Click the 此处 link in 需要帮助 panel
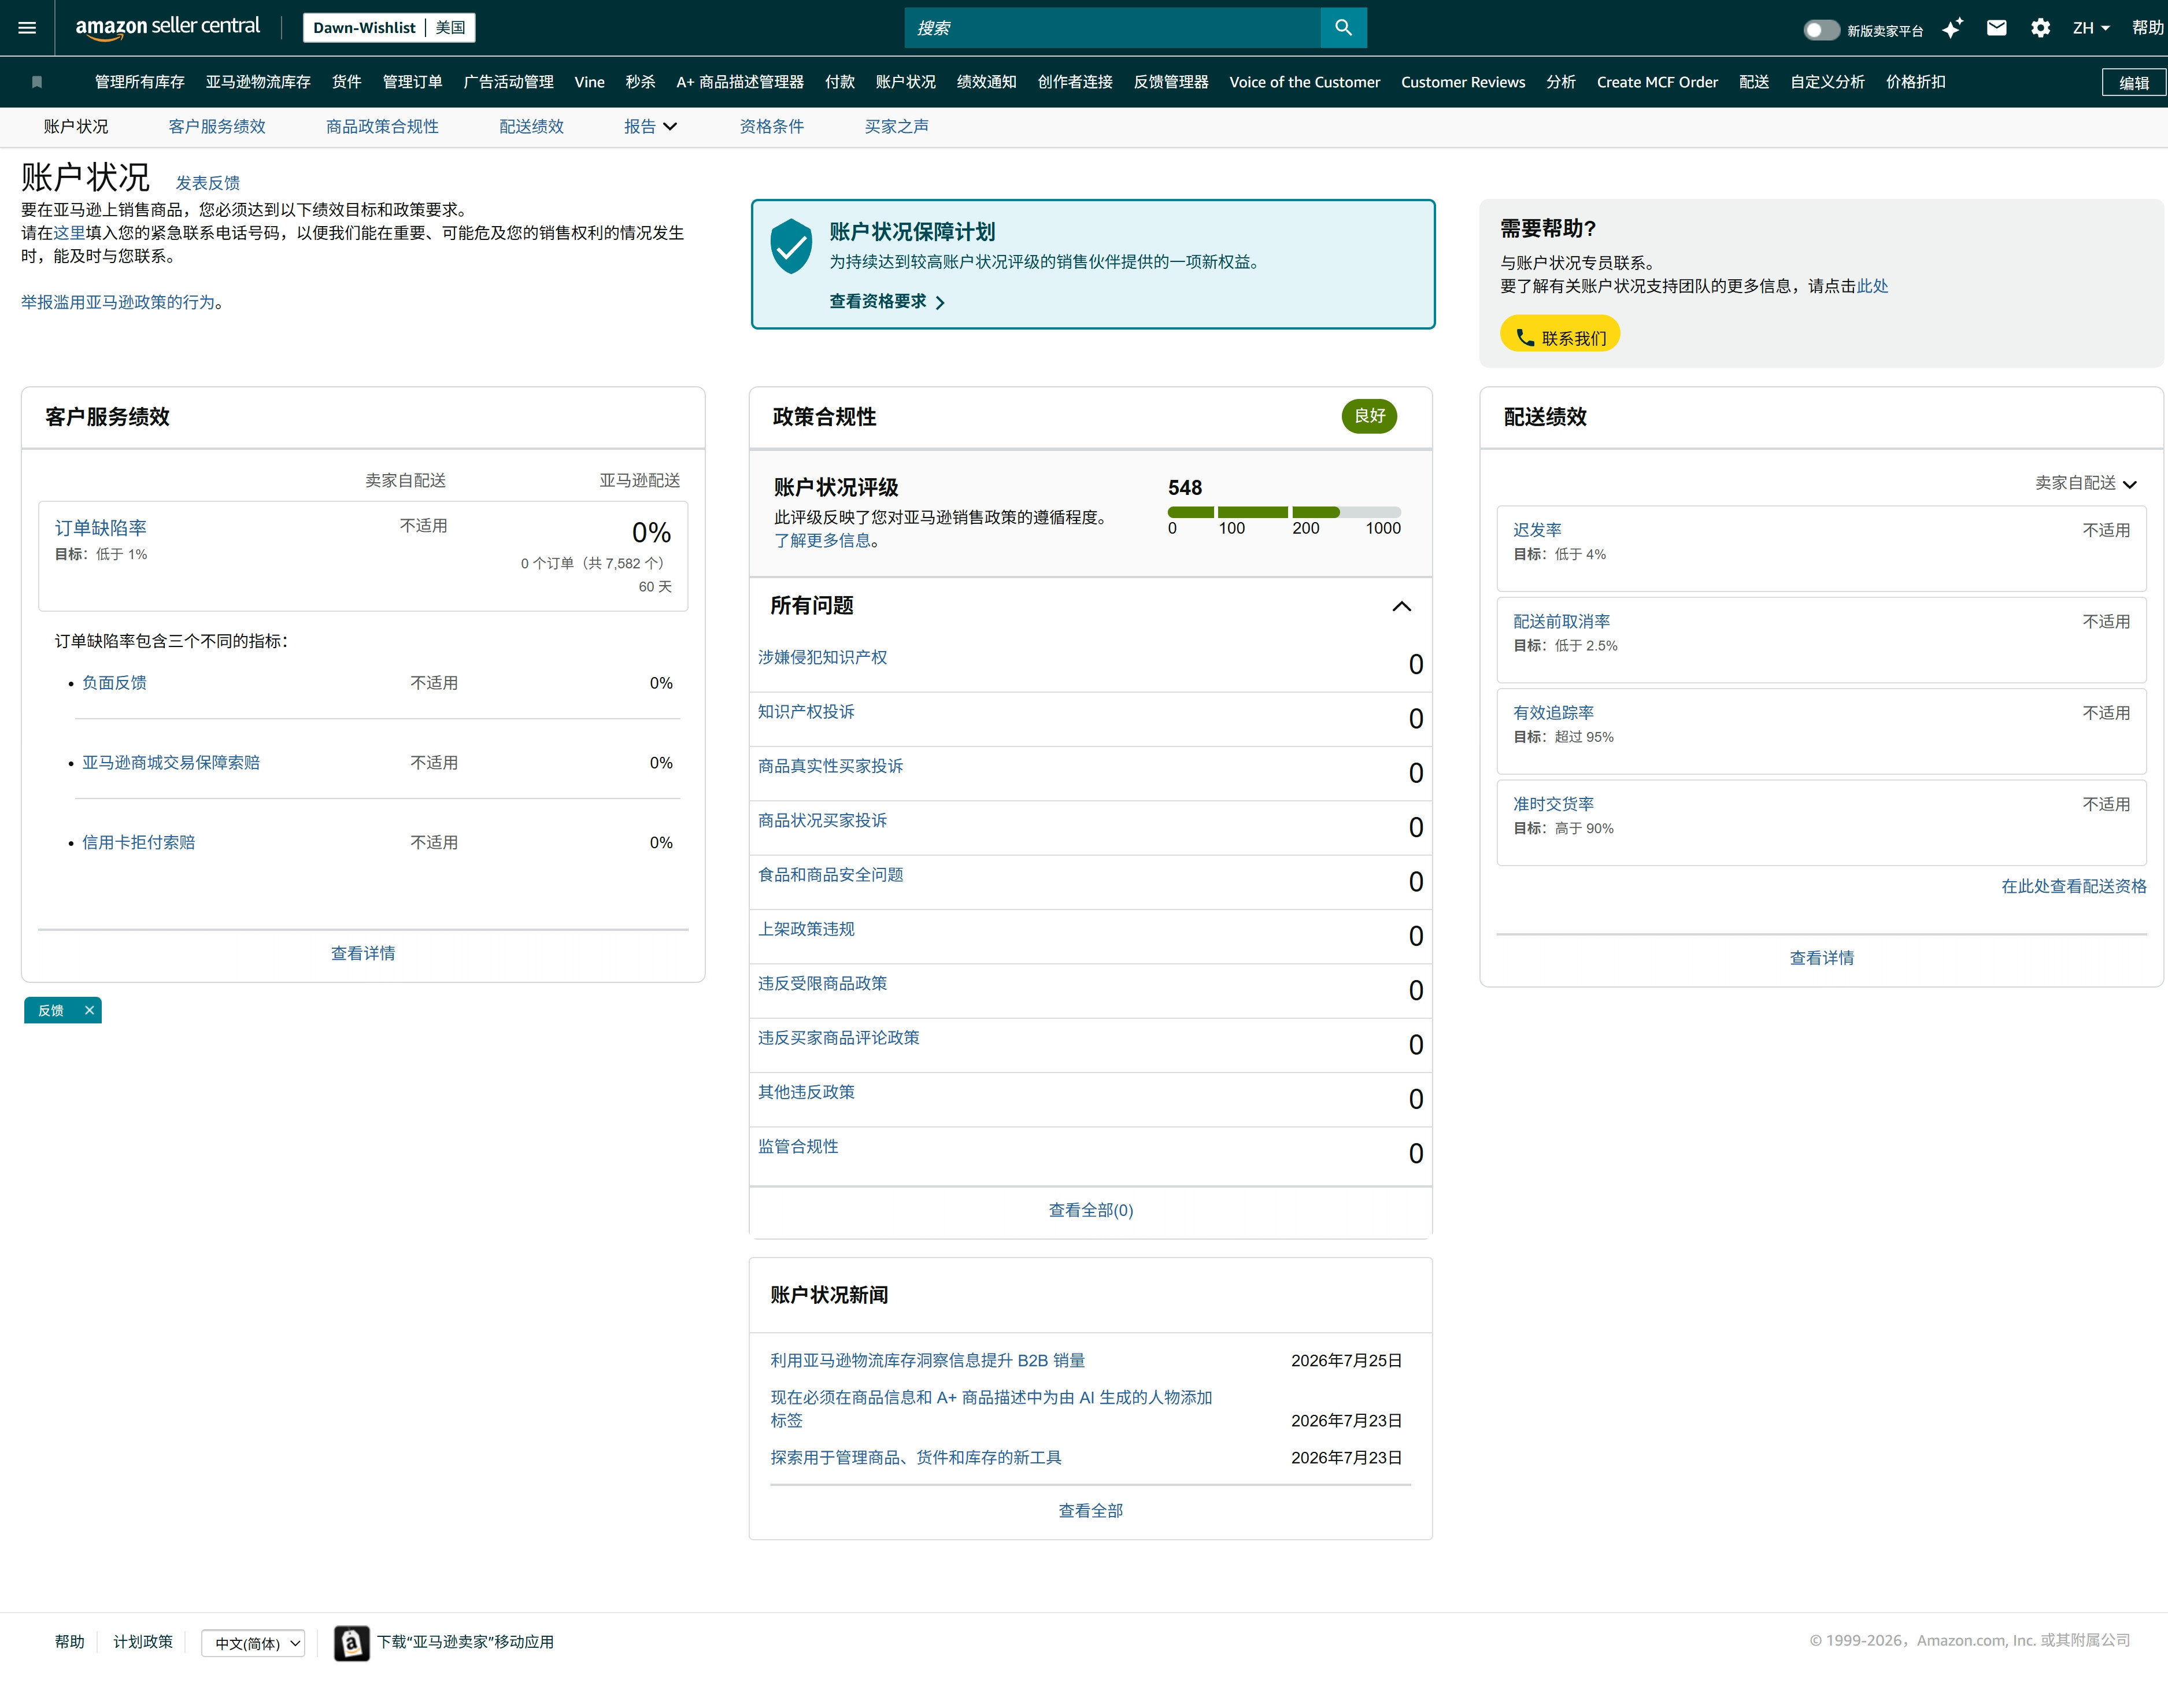The image size is (2168, 1708). tap(1872, 286)
